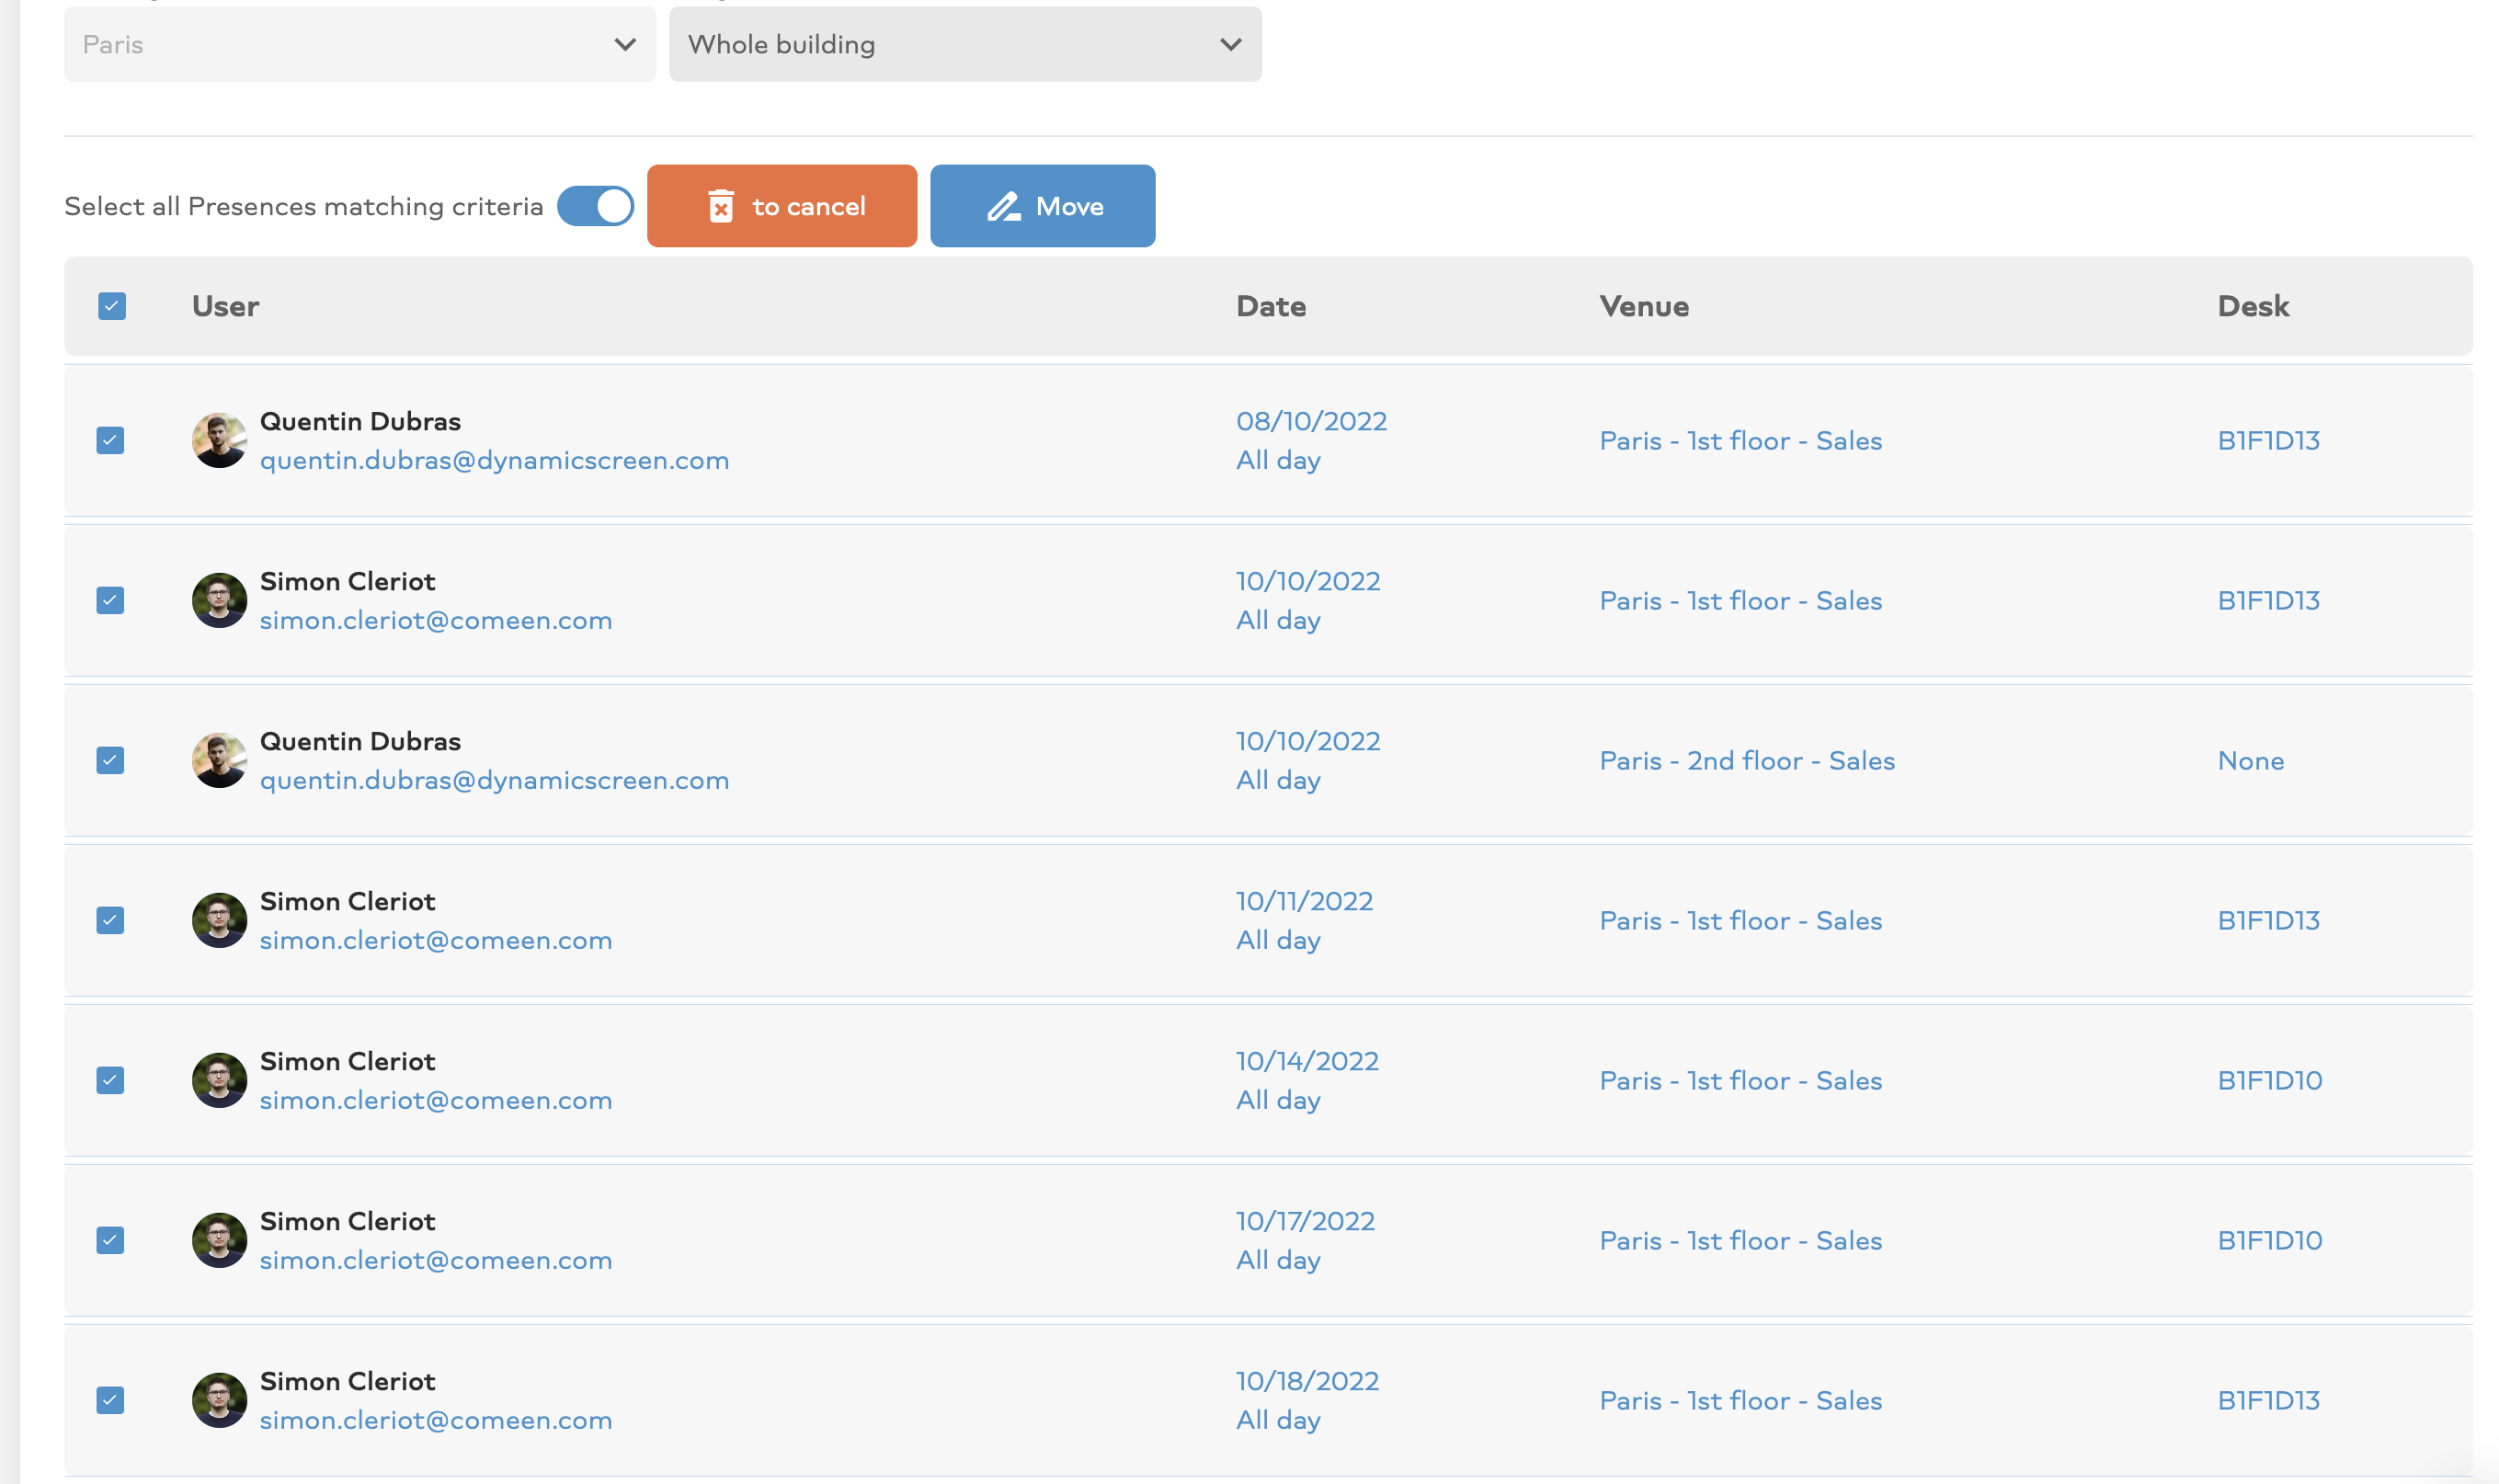
Task: Click Quentin Dubras avatar in 08/10/2022 row
Action: pyautogui.click(x=219, y=440)
